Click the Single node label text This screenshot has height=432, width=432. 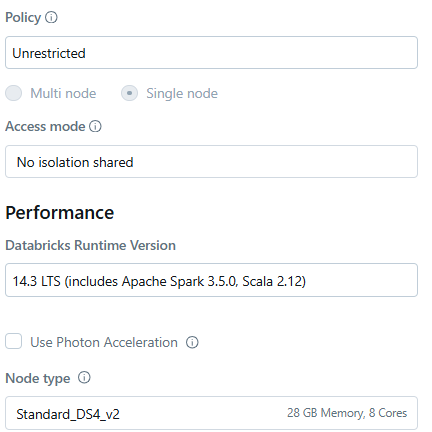[182, 93]
